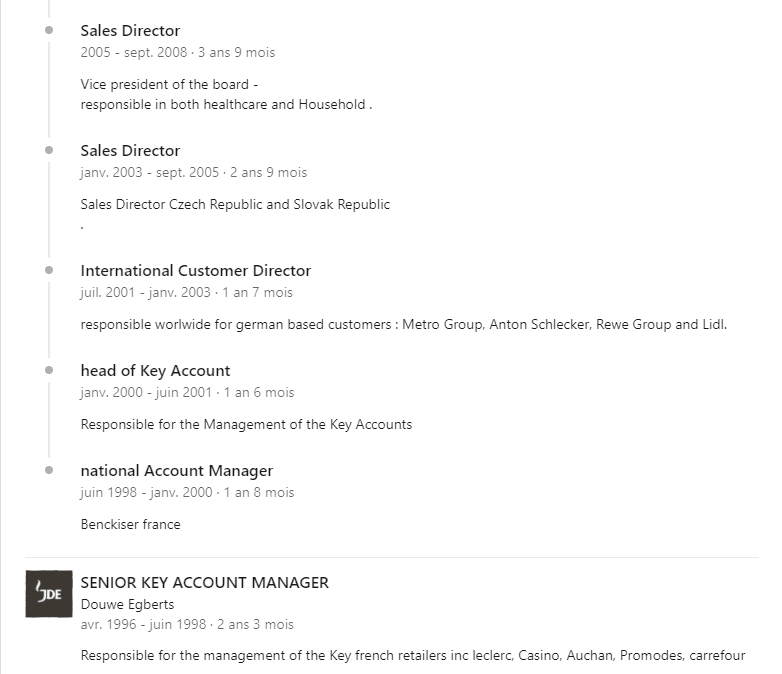Image resolution: width=782 pixels, height=674 pixels.
Task: Click the Czech Republic and Slovak Republic description
Action: click(235, 205)
